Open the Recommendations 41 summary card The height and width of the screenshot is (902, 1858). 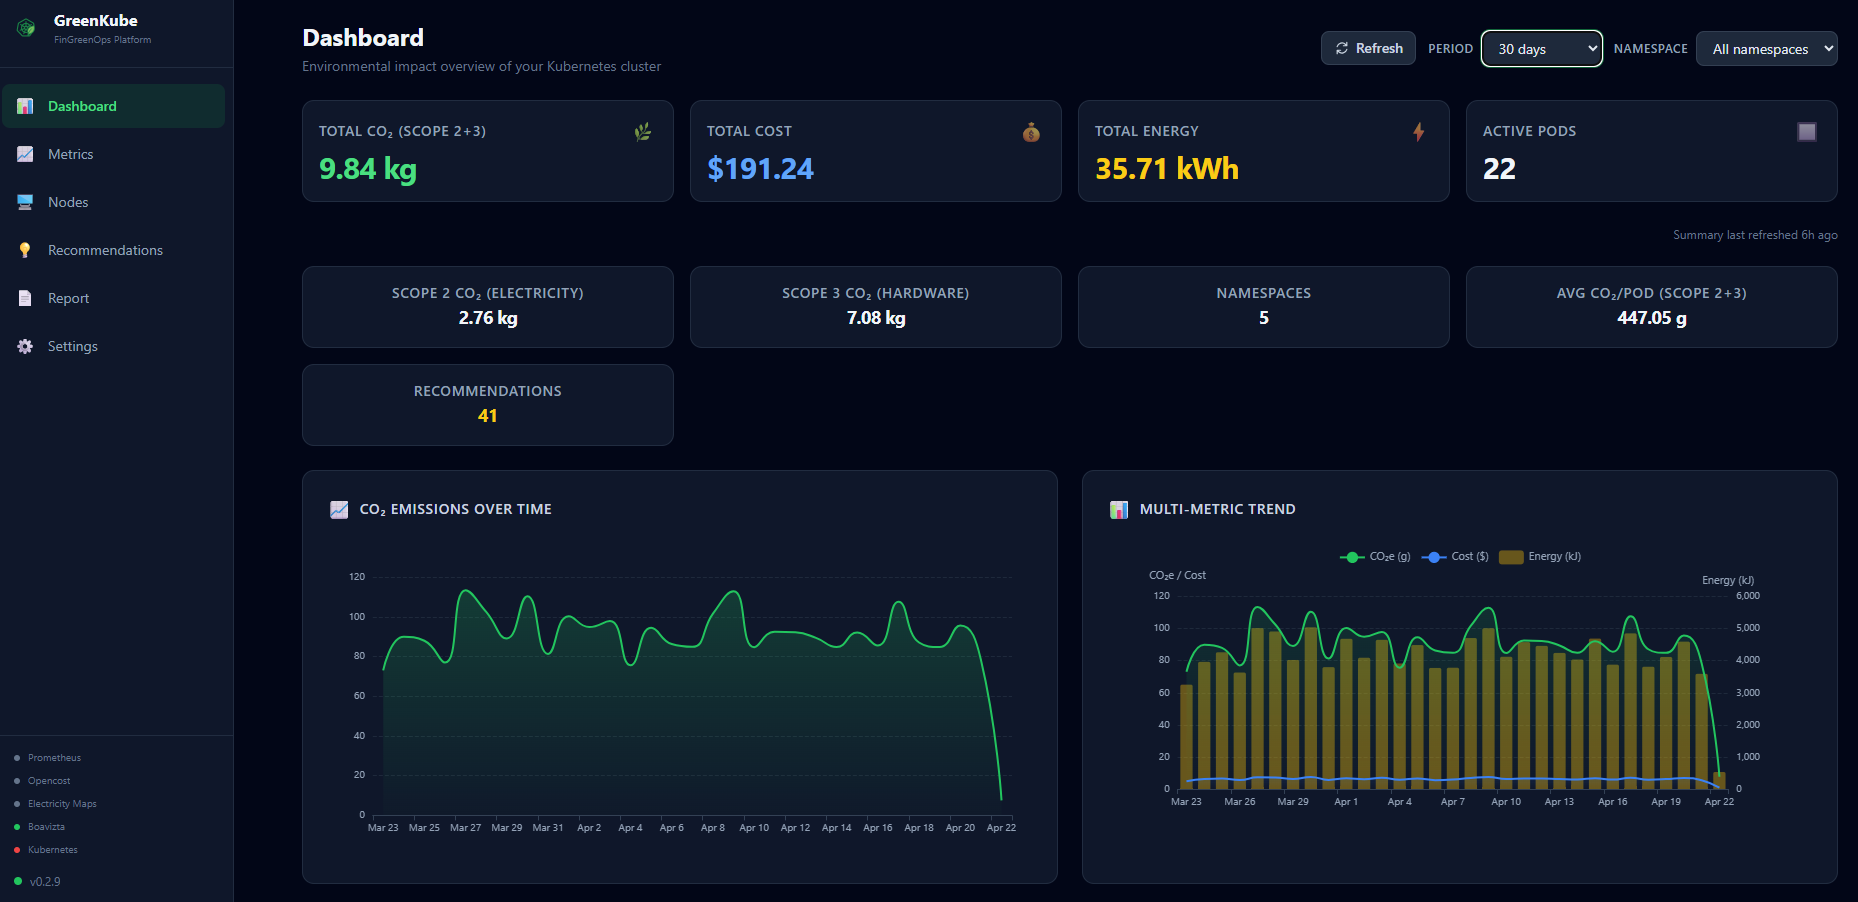[x=487, y=405]
